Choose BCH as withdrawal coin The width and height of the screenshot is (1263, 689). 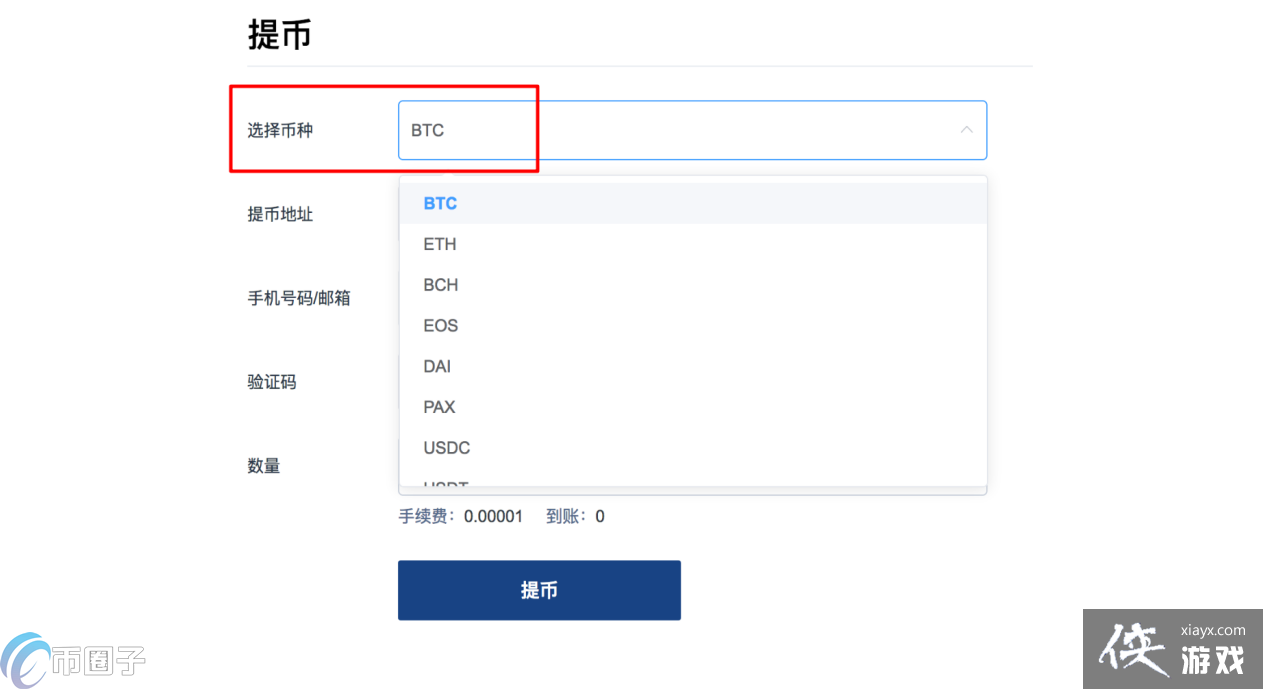440,285
